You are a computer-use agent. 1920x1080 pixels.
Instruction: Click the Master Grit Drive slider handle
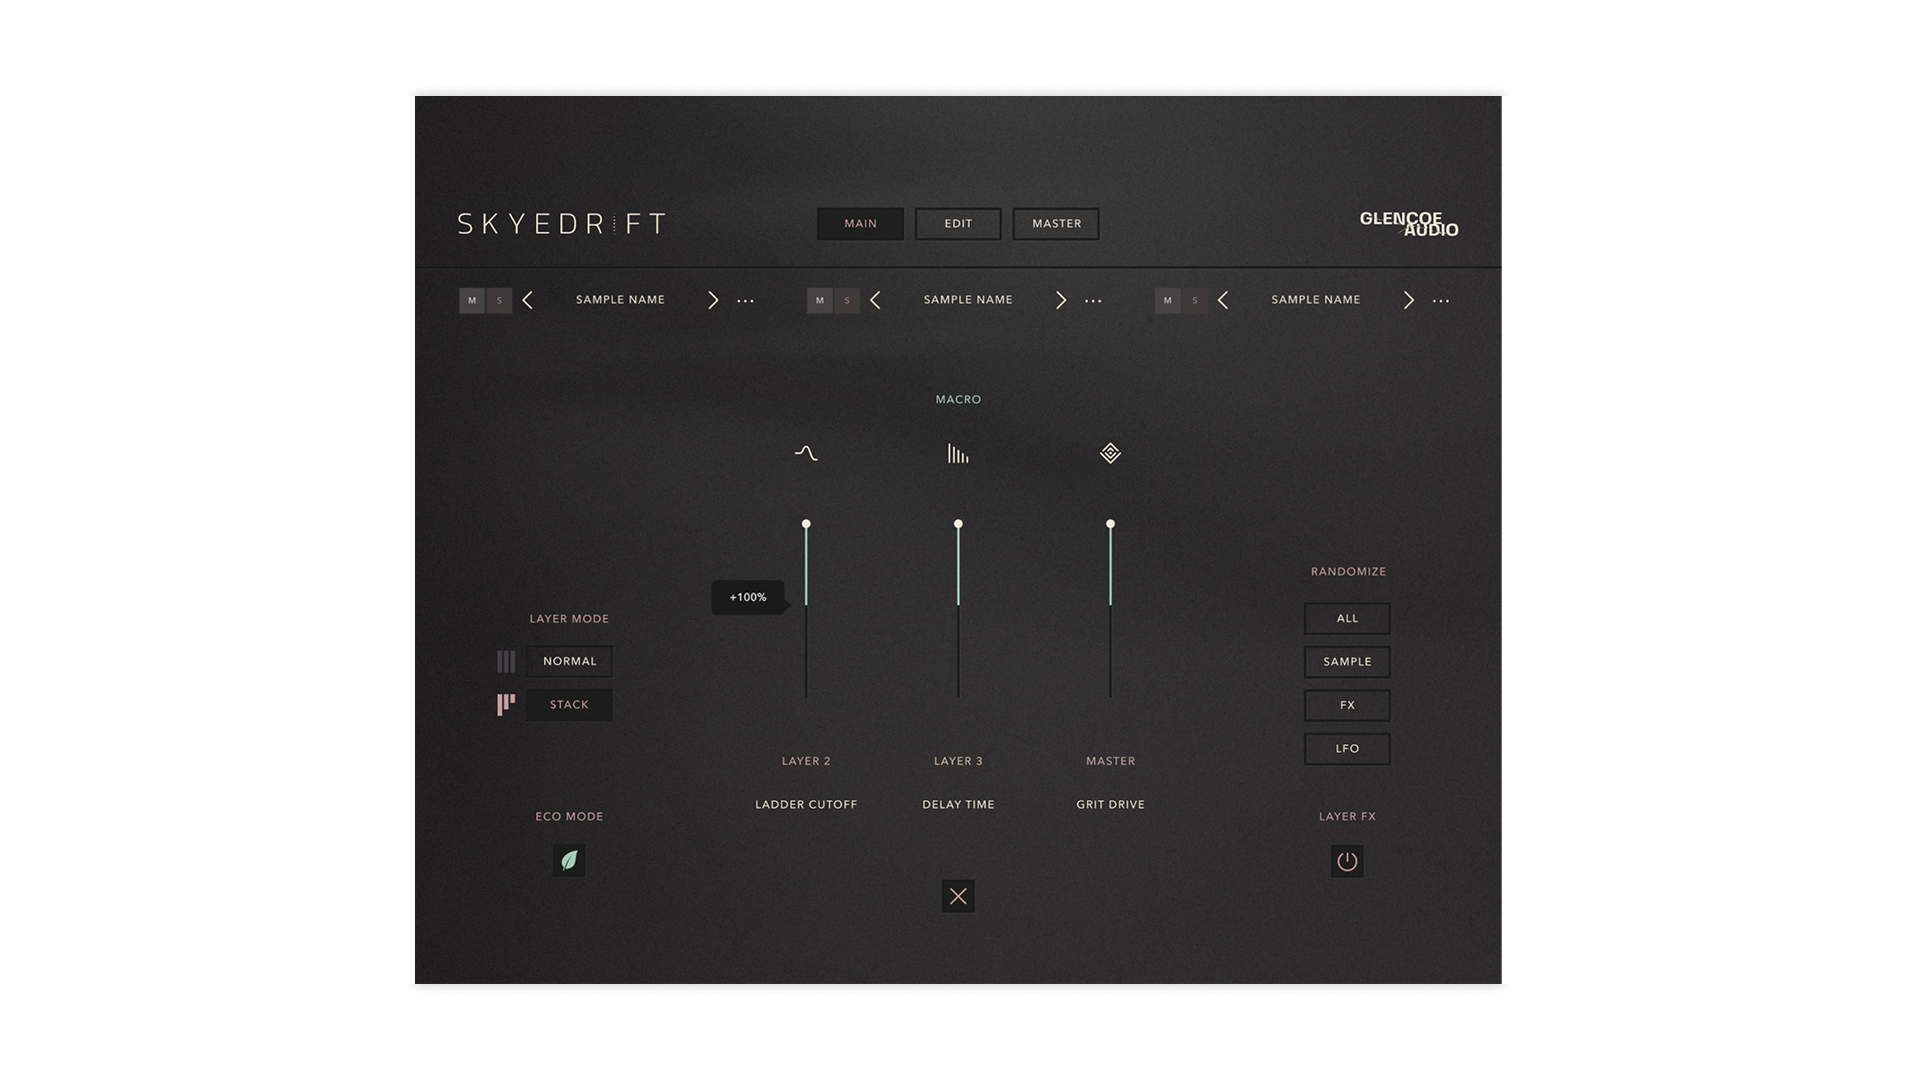[1110, 524]
